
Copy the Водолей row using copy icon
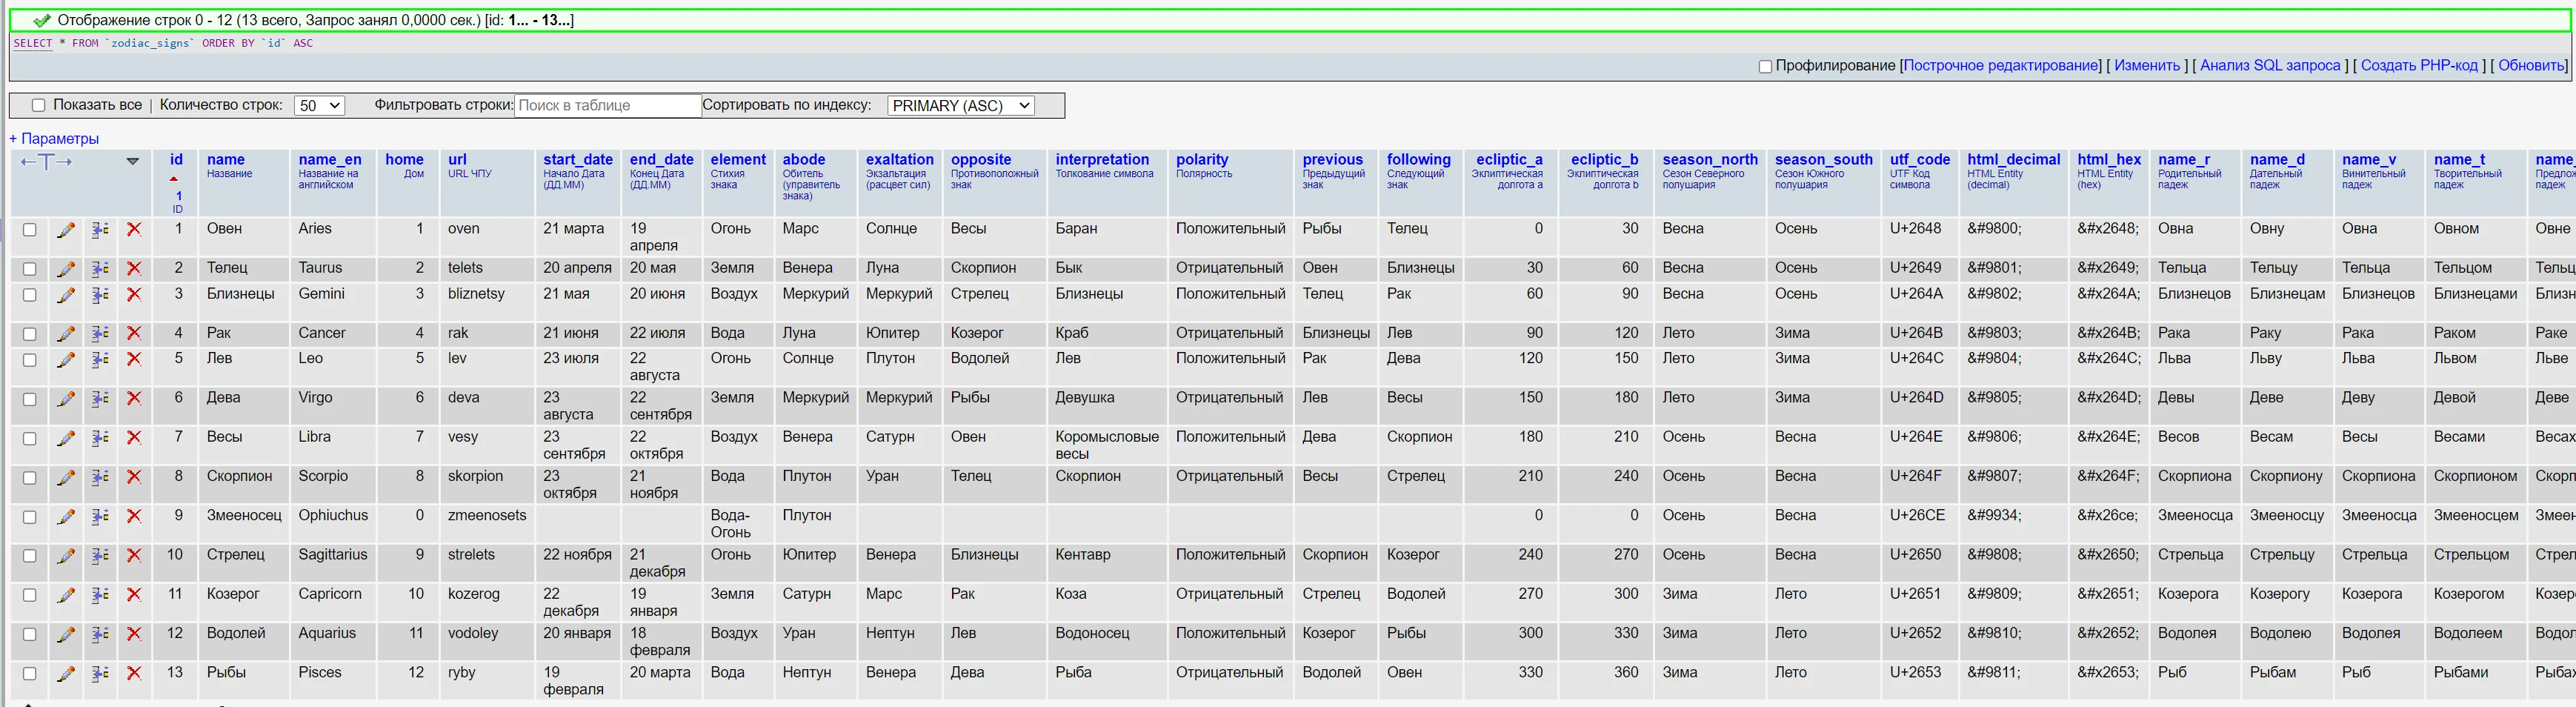[100, 634]
